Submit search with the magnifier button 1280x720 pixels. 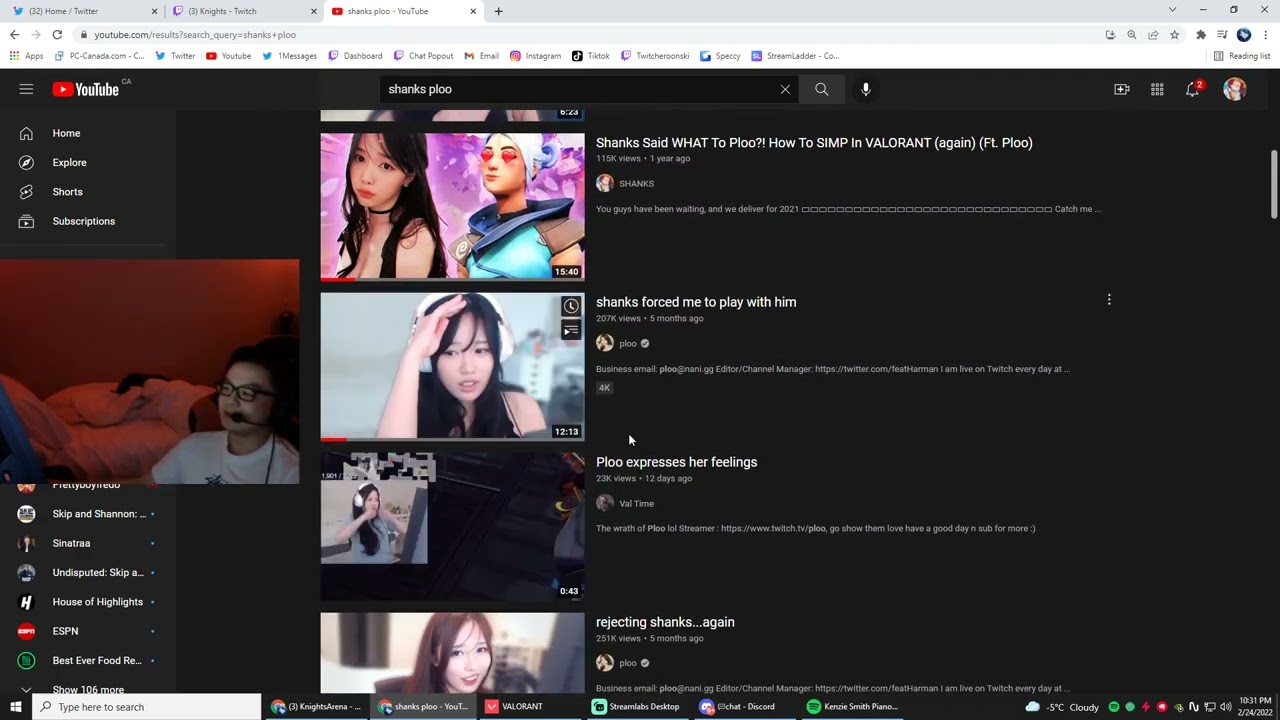point(821,89)
